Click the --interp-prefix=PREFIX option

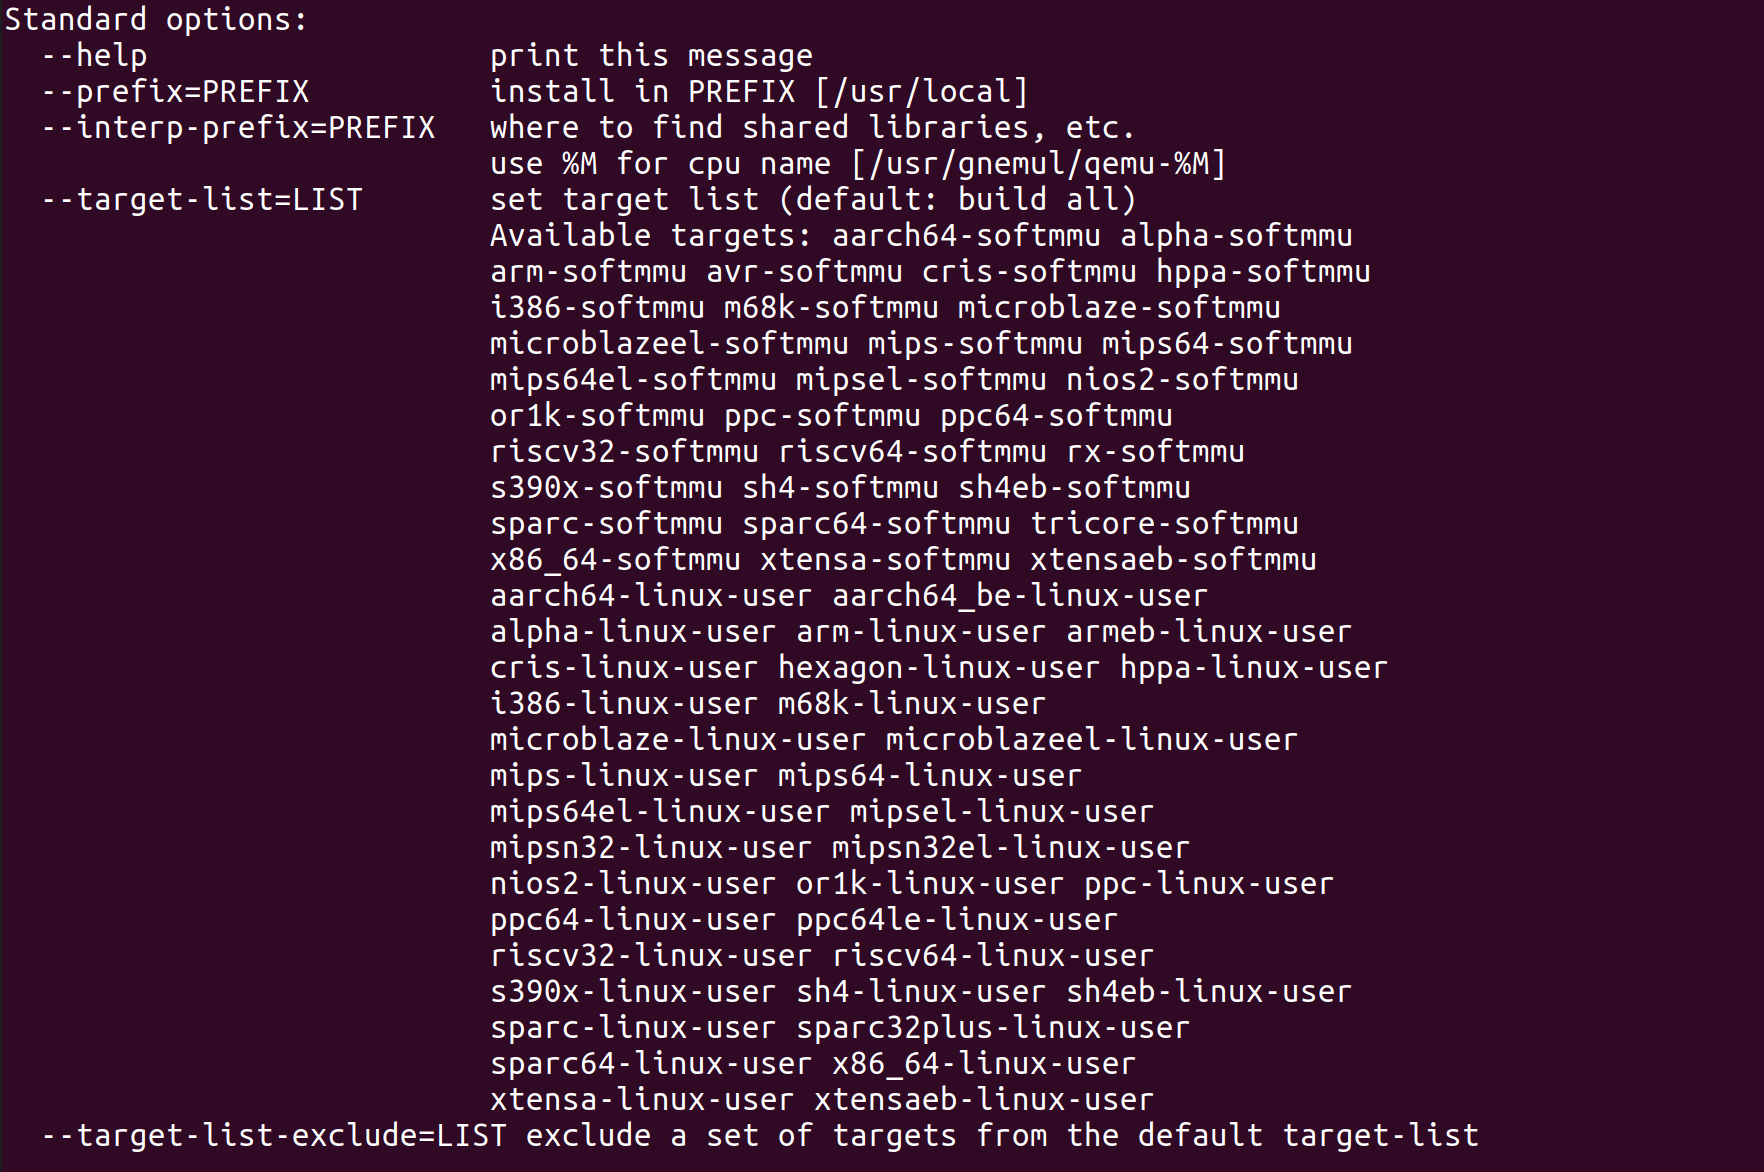(x=238, y=128)
